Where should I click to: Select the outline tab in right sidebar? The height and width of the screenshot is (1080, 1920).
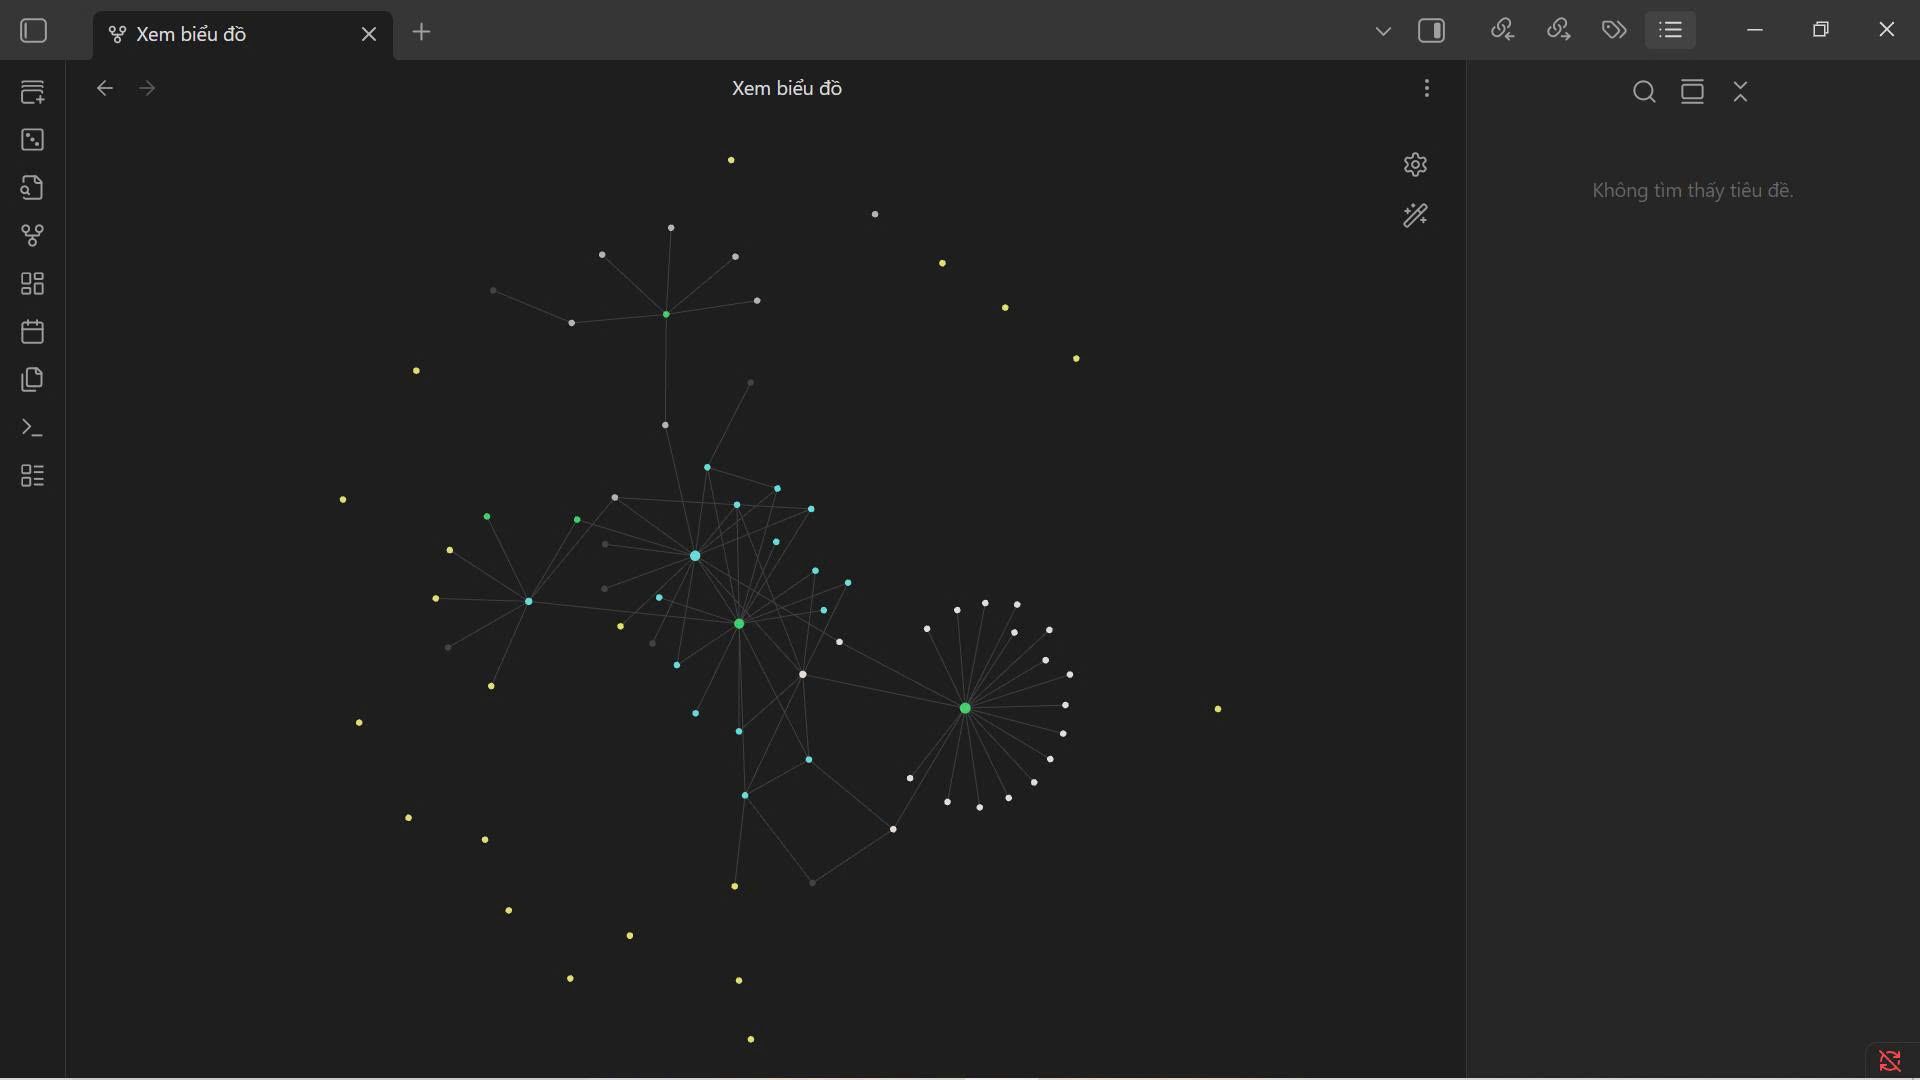(1670, 30)
